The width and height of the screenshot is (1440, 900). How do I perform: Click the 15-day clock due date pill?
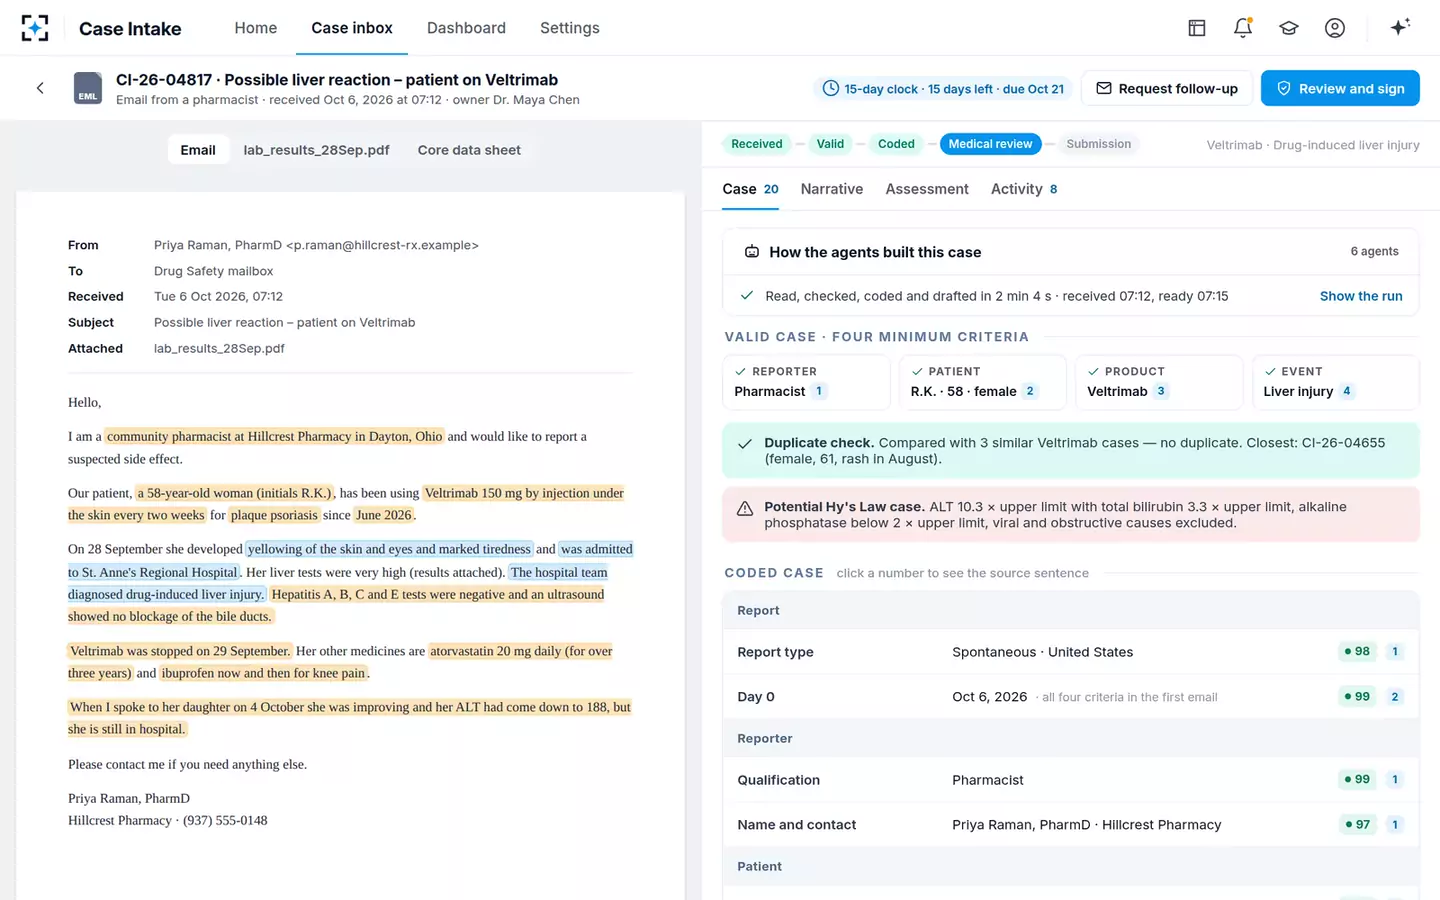coord(943,89)
